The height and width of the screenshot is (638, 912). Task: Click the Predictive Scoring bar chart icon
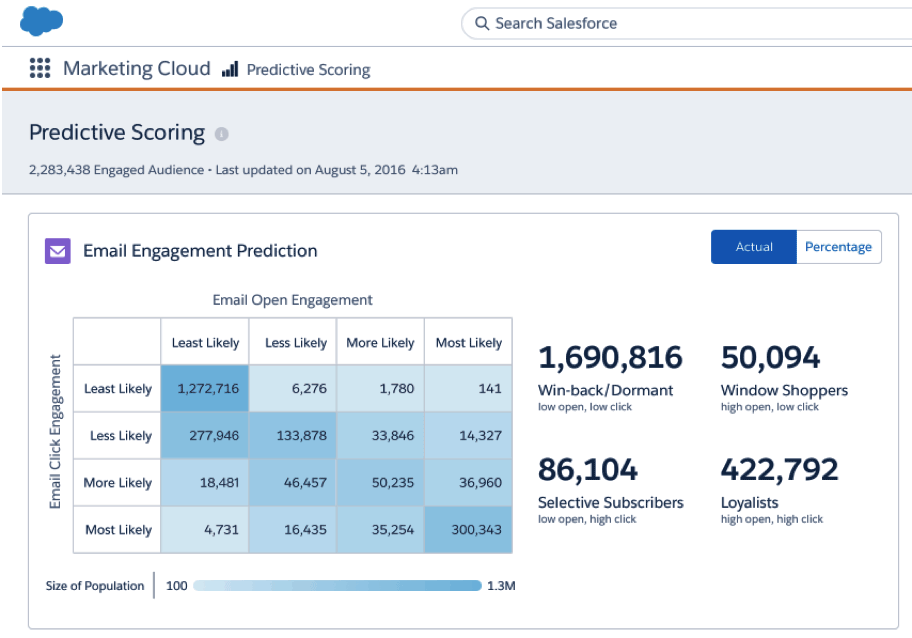coord(230,69)
